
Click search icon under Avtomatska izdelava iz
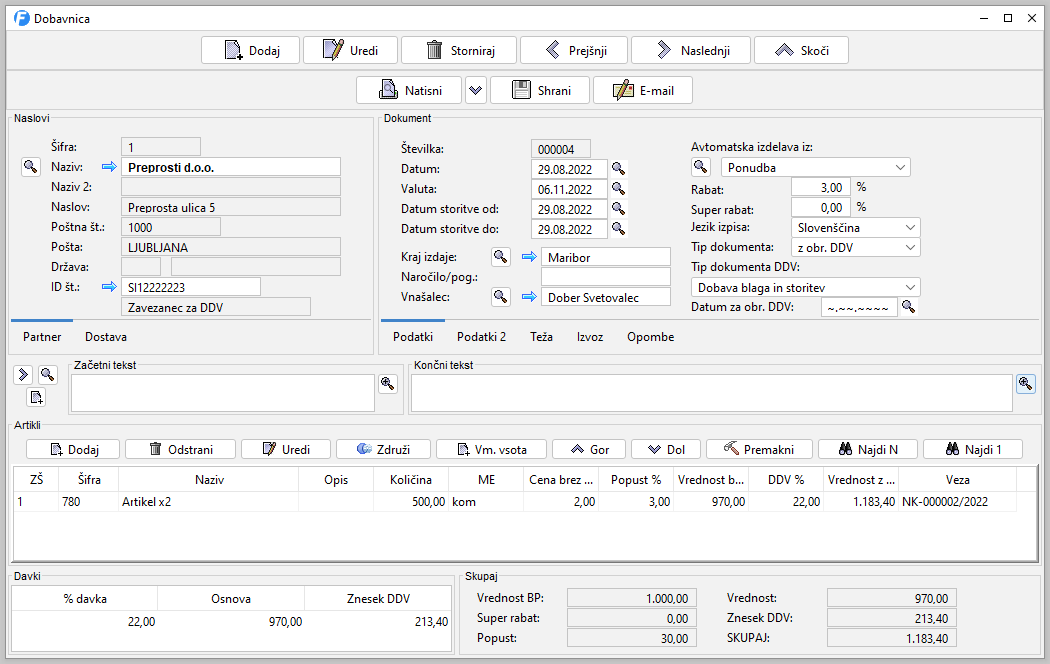click(702, 167)
